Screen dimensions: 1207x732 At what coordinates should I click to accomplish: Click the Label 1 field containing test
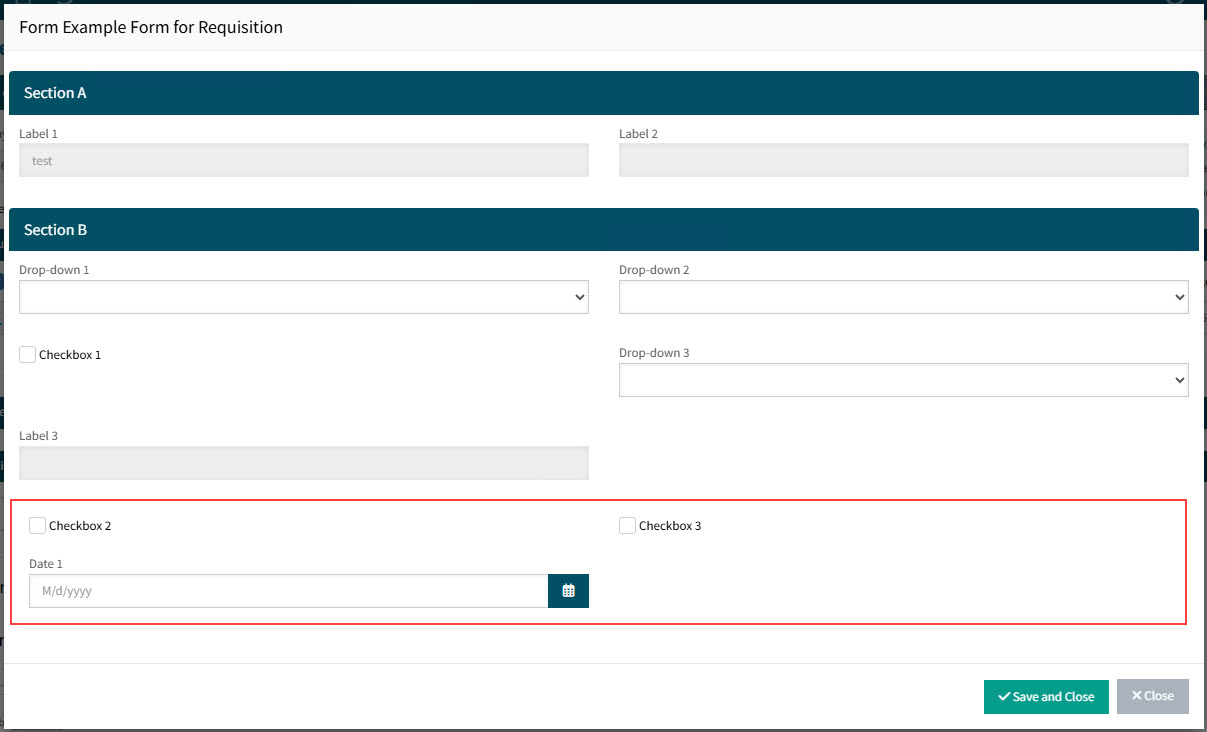tap(304, 160)
